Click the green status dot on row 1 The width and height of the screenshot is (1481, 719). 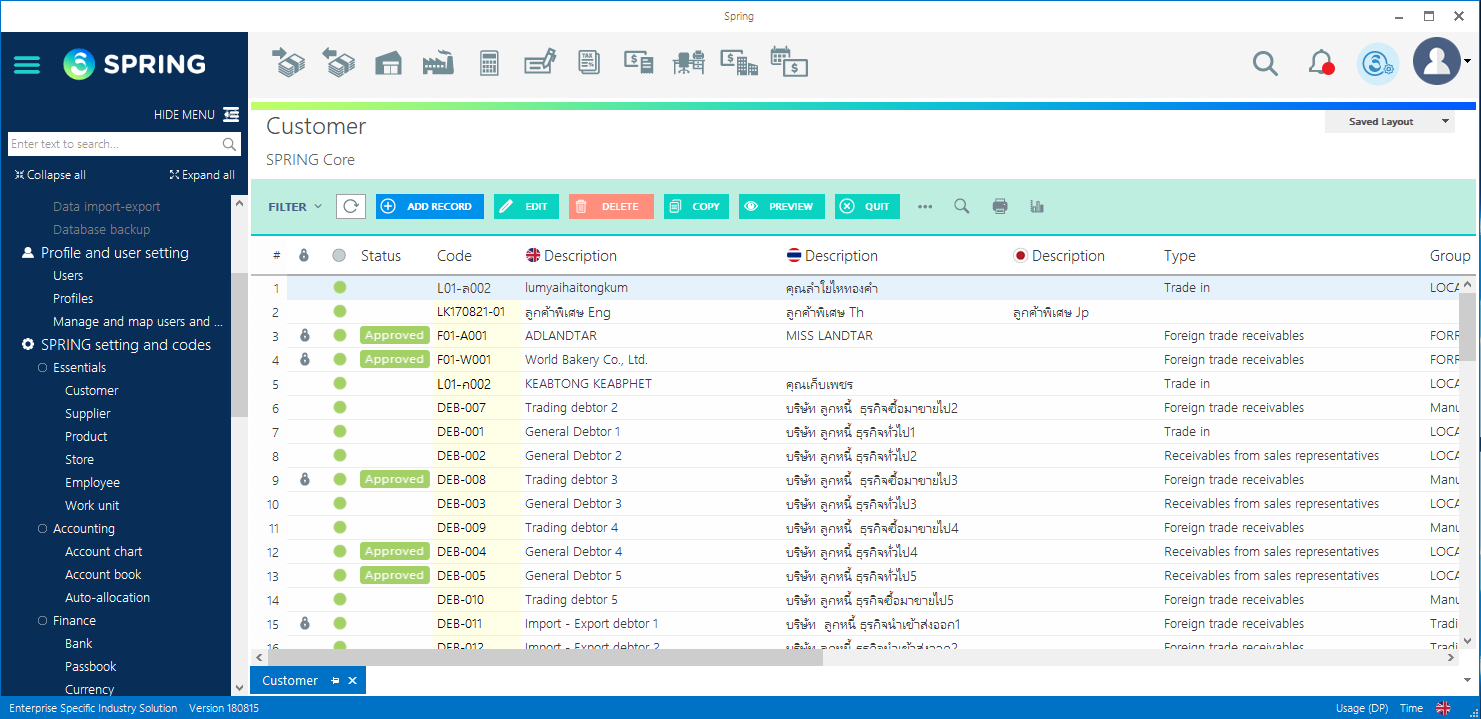(x=340, y=288)
